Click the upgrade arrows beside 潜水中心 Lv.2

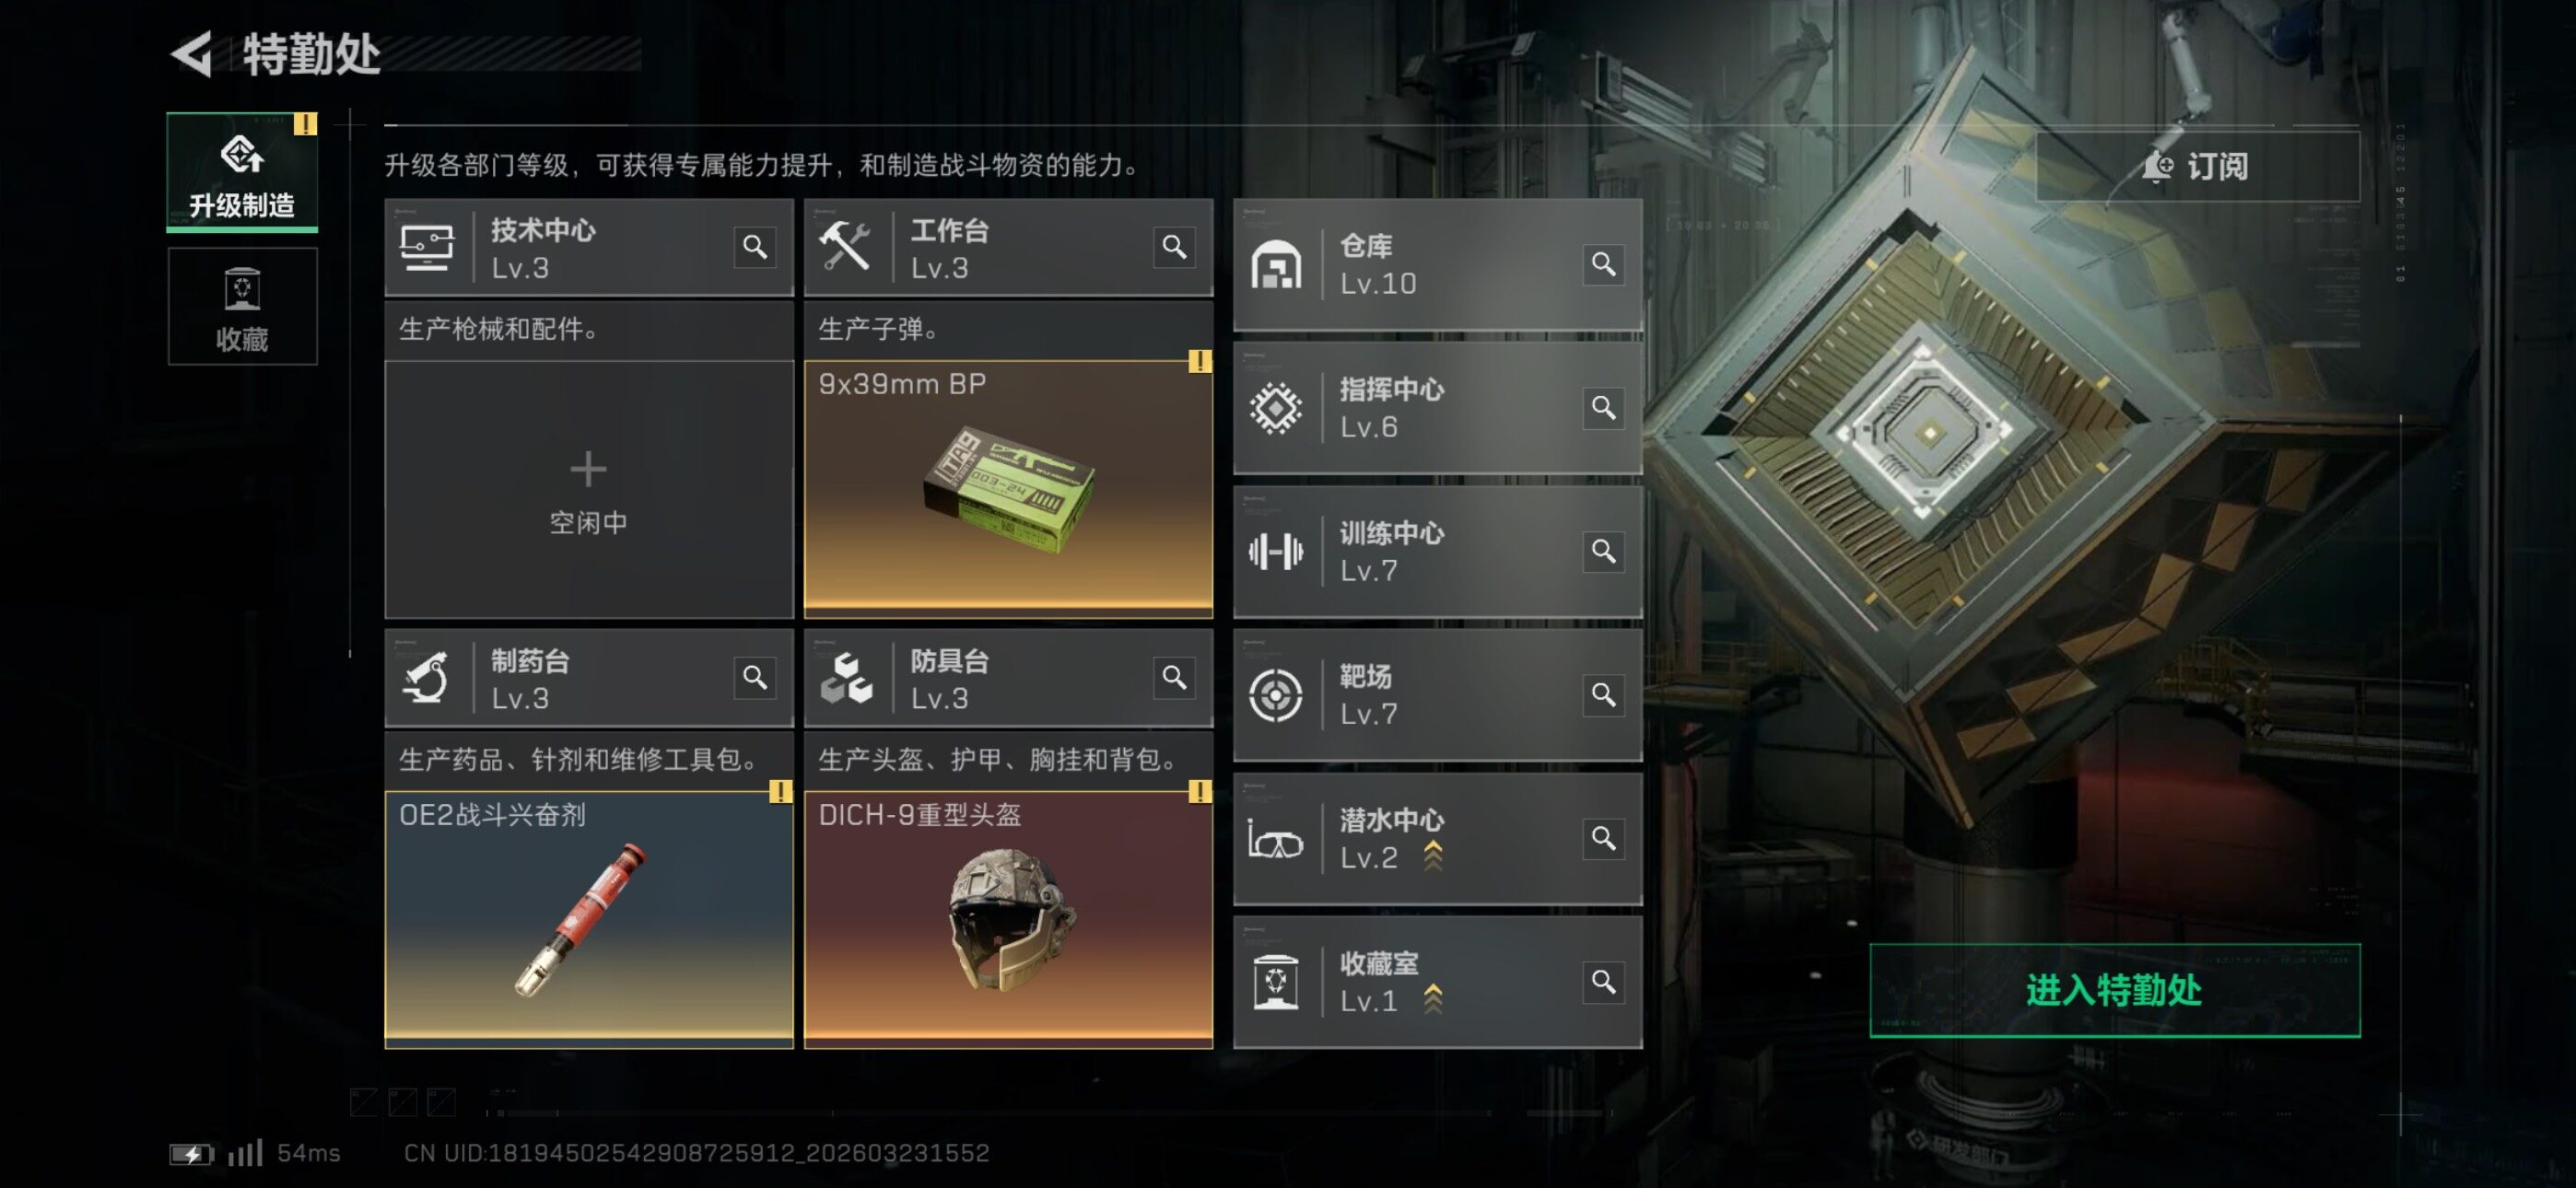1433,856
